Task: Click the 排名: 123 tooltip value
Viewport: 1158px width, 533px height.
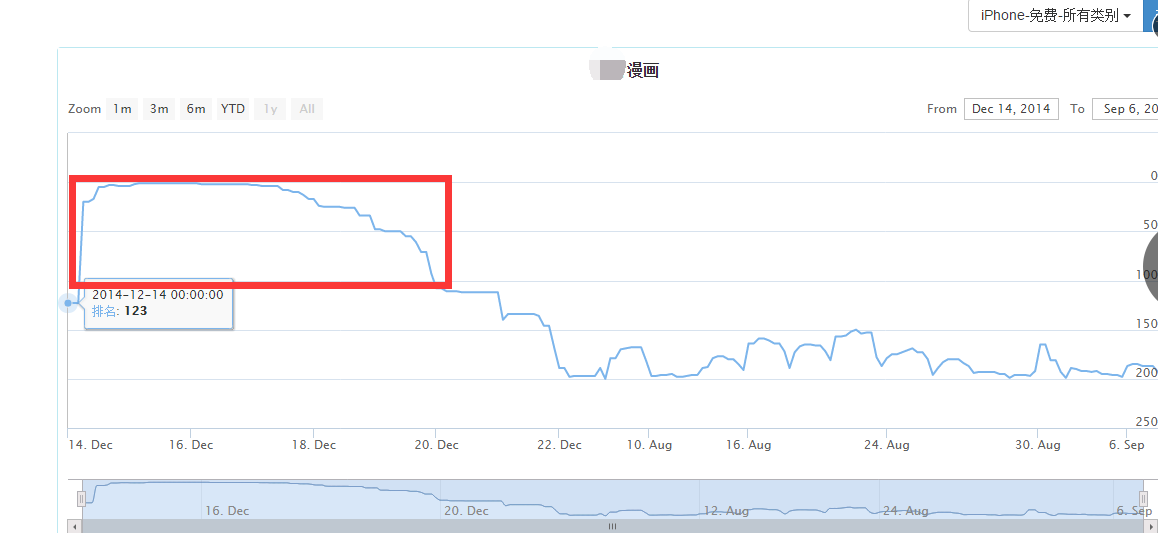Action: click(x=119, y=312)
